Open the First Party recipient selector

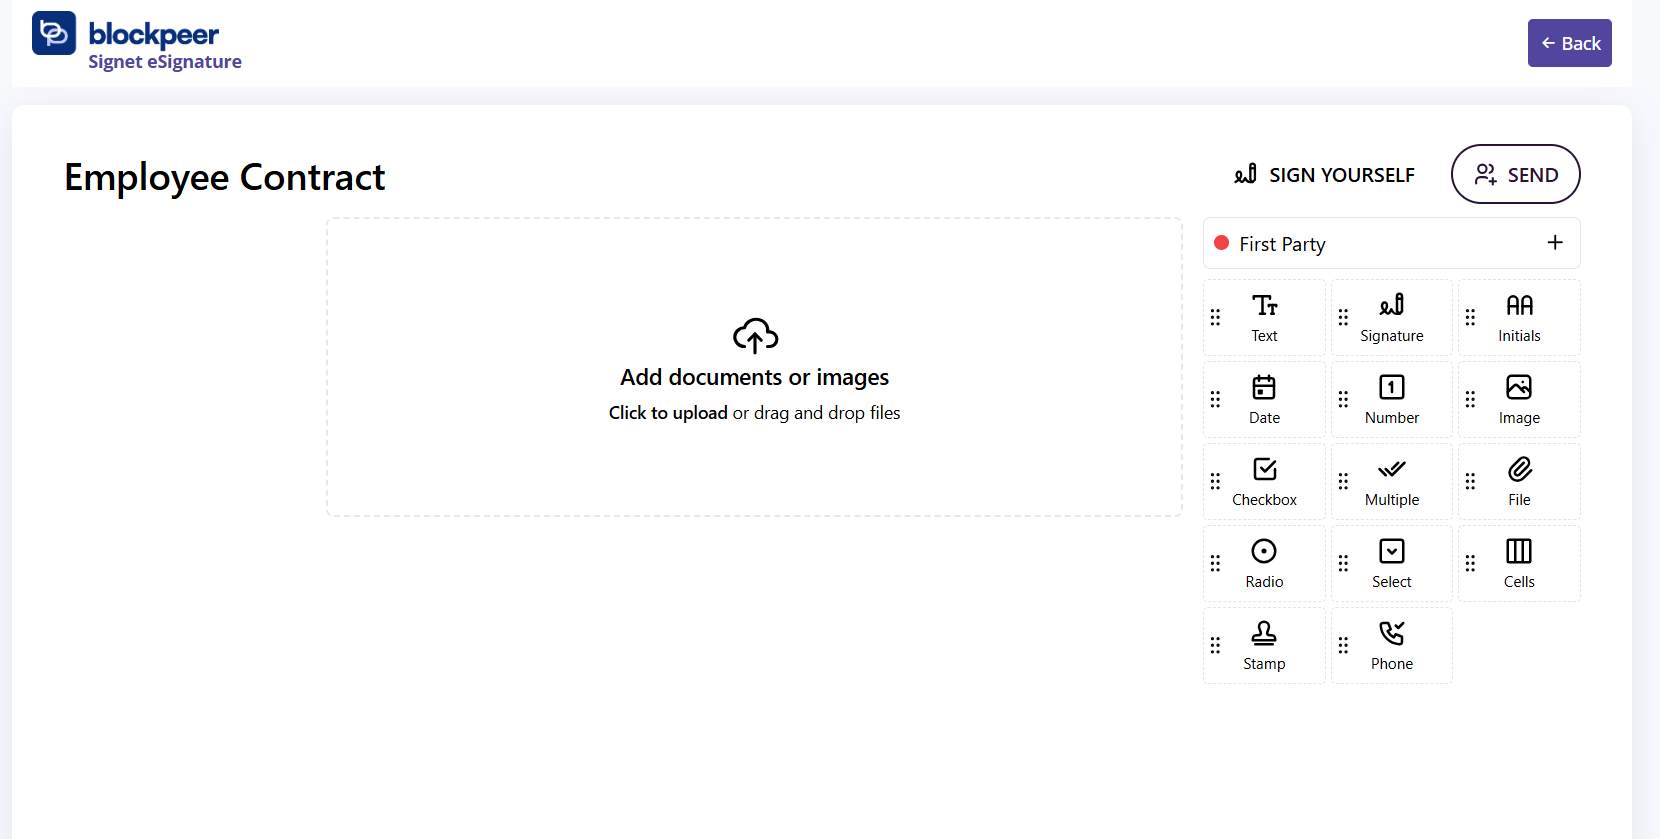click(x=1281, y=243)
